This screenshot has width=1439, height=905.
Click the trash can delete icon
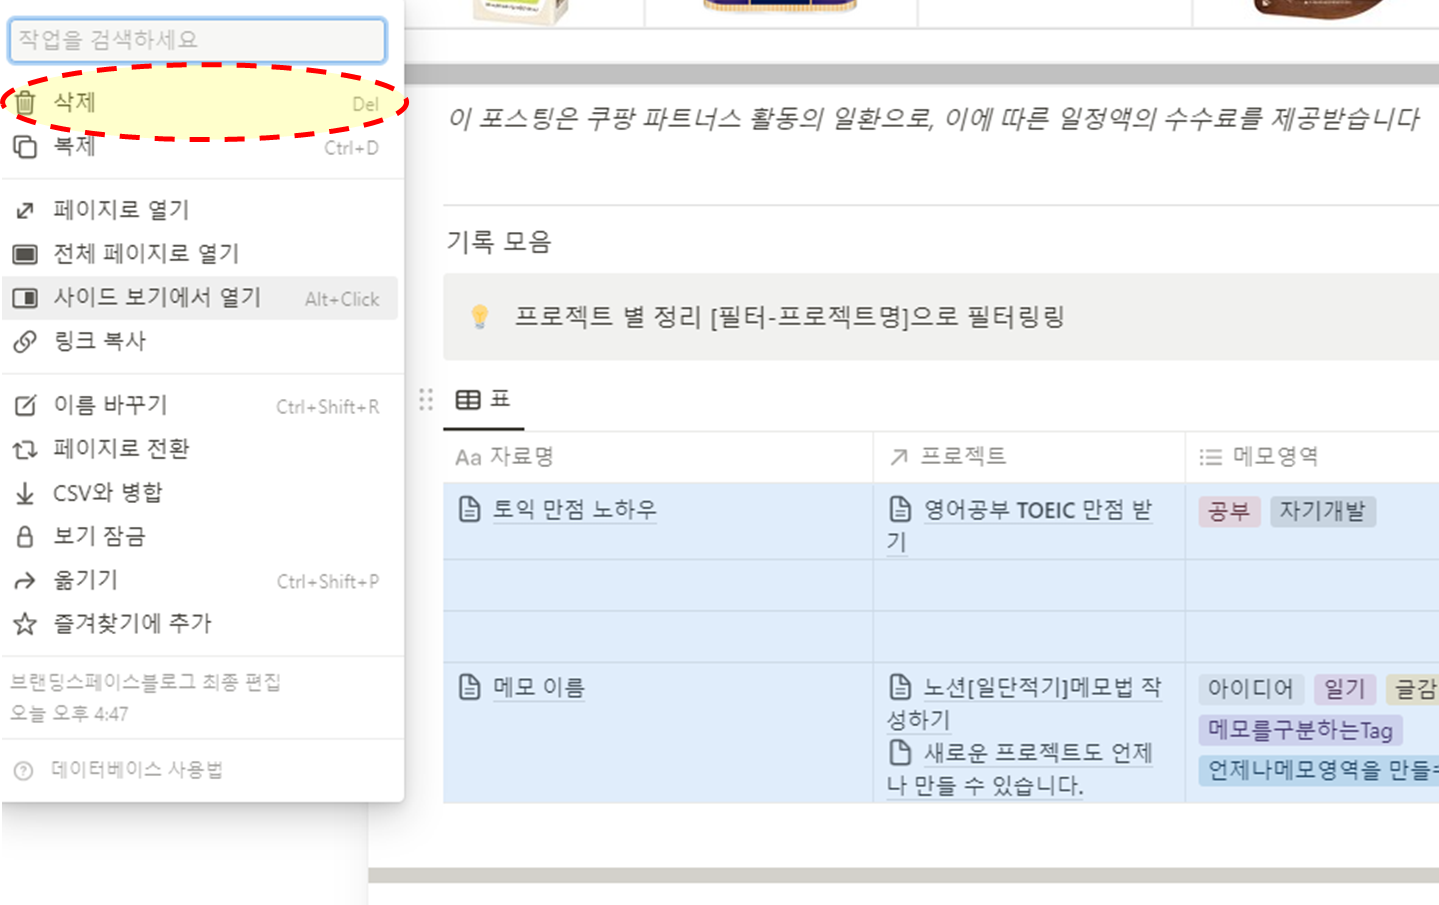click(25, 102)
